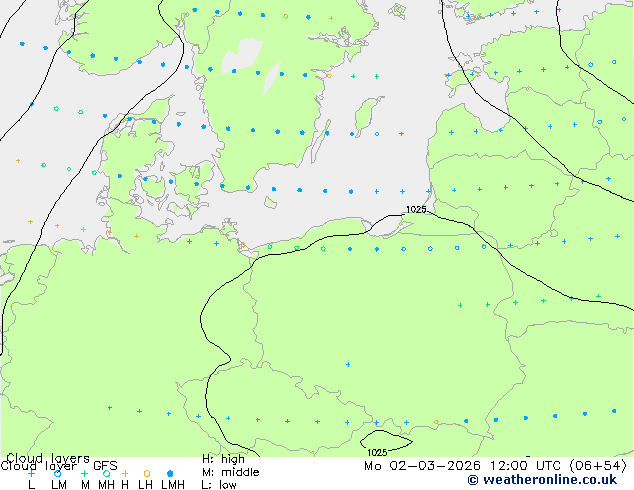
Task: Click the orange plus H legend symbol
Action: pos(125,473)
